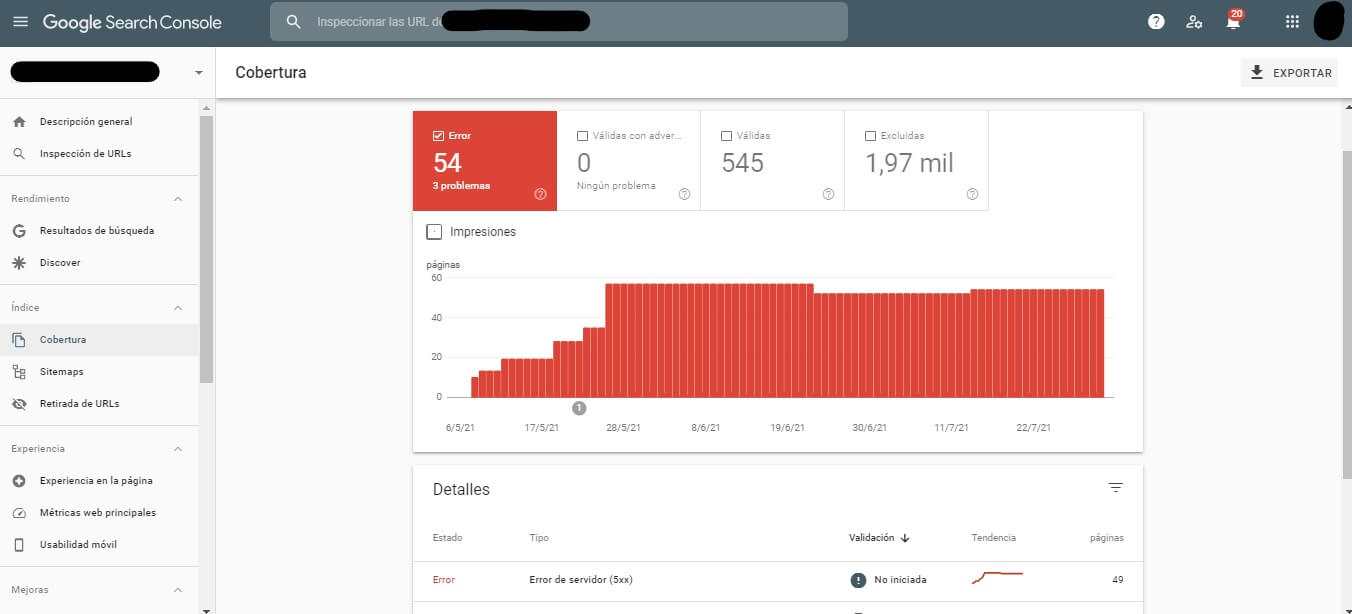Open the Error de servidor (5xx) row
Image resolution: width=1352 pixels, height=614 pixels.
click(580, 580)
